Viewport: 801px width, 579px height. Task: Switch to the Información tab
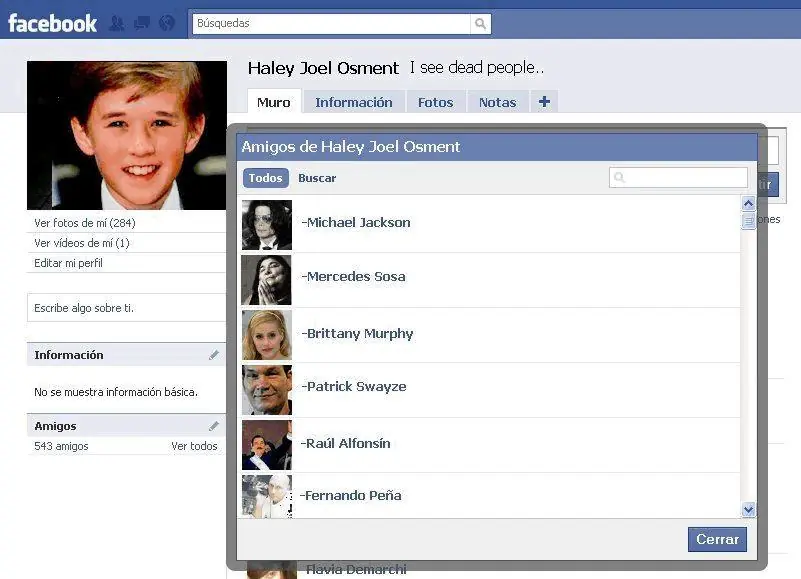coord(354,102)
